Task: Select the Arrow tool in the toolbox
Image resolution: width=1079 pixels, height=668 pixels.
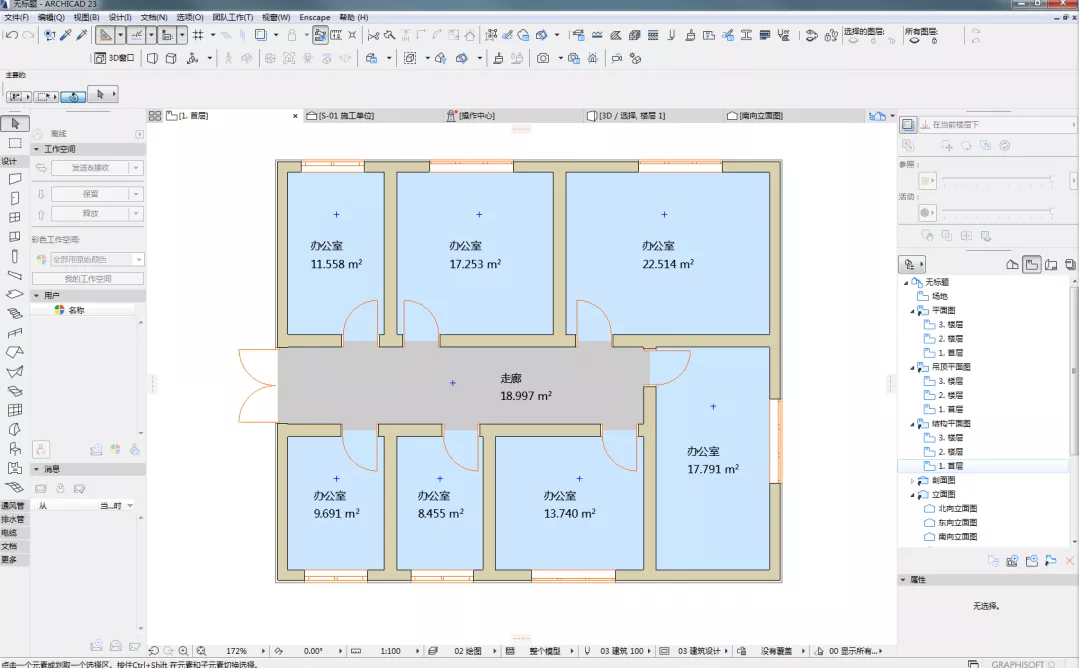Action: tap(14, 123)
